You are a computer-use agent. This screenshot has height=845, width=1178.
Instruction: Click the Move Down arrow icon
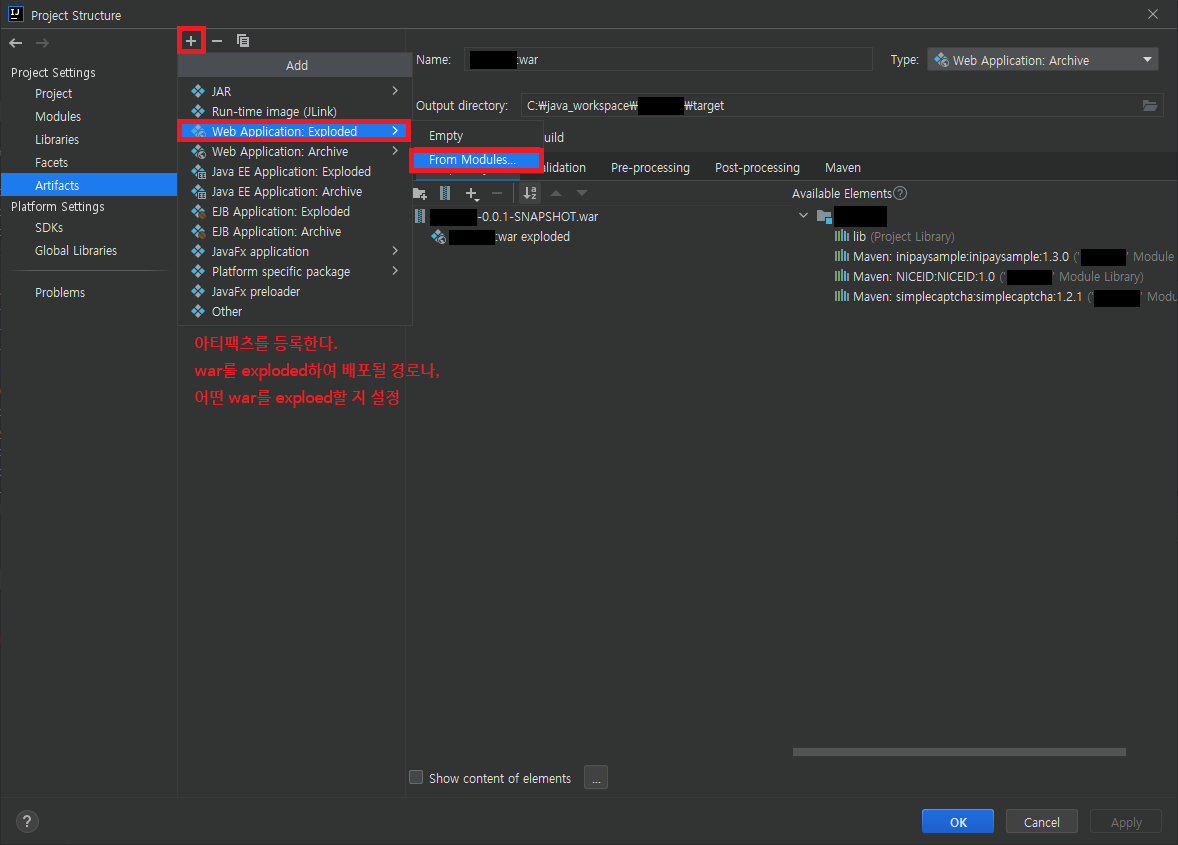click(581, 194)
